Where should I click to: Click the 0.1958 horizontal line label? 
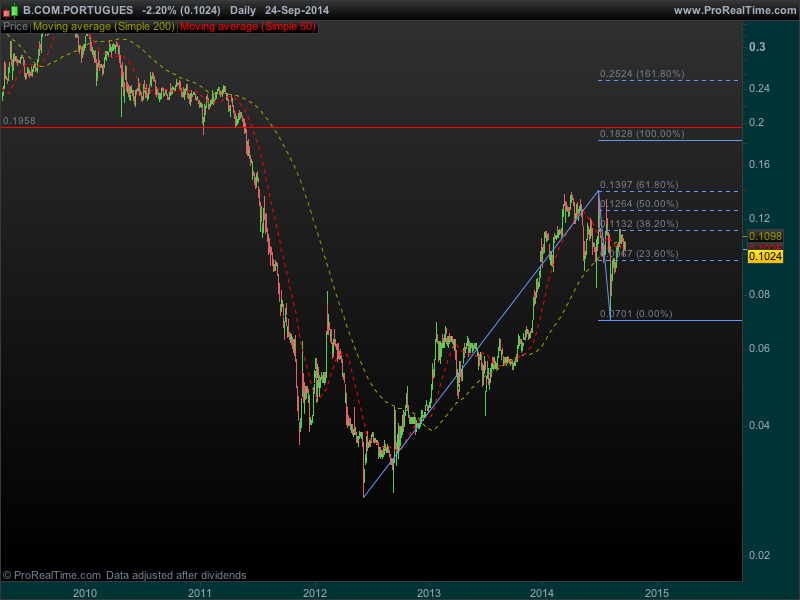(19, 121)
